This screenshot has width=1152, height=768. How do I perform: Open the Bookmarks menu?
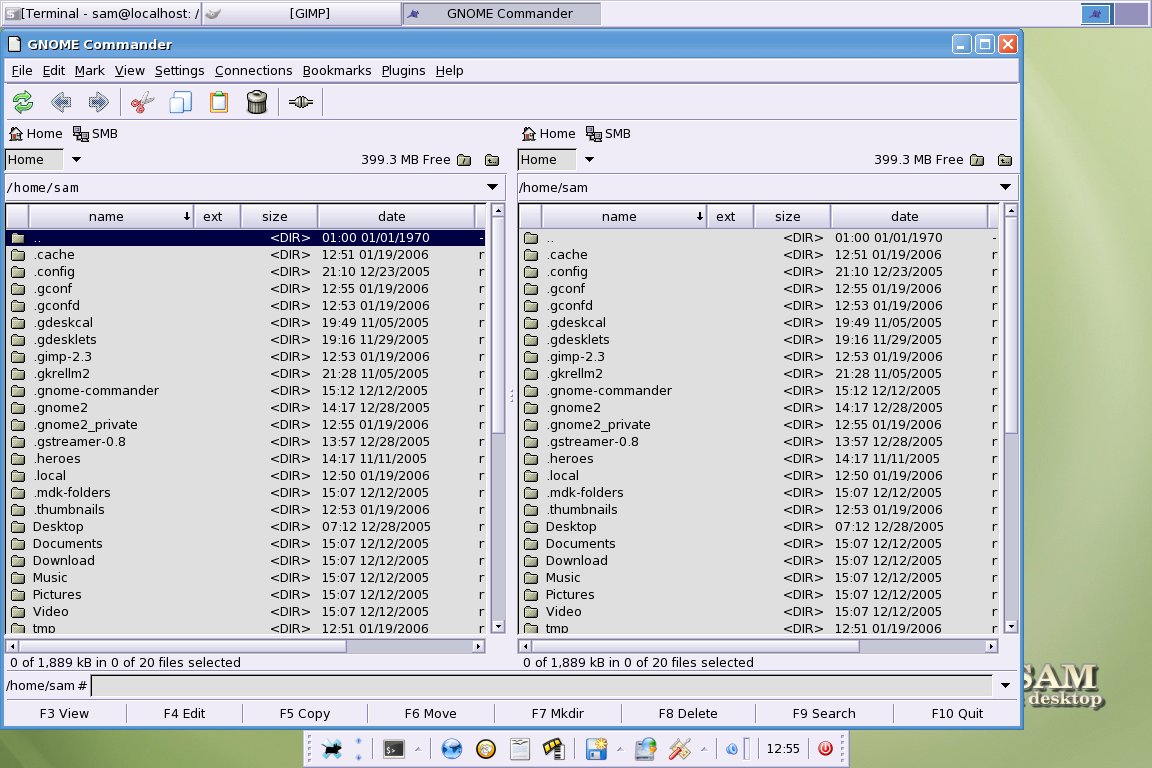click(337, 71)
